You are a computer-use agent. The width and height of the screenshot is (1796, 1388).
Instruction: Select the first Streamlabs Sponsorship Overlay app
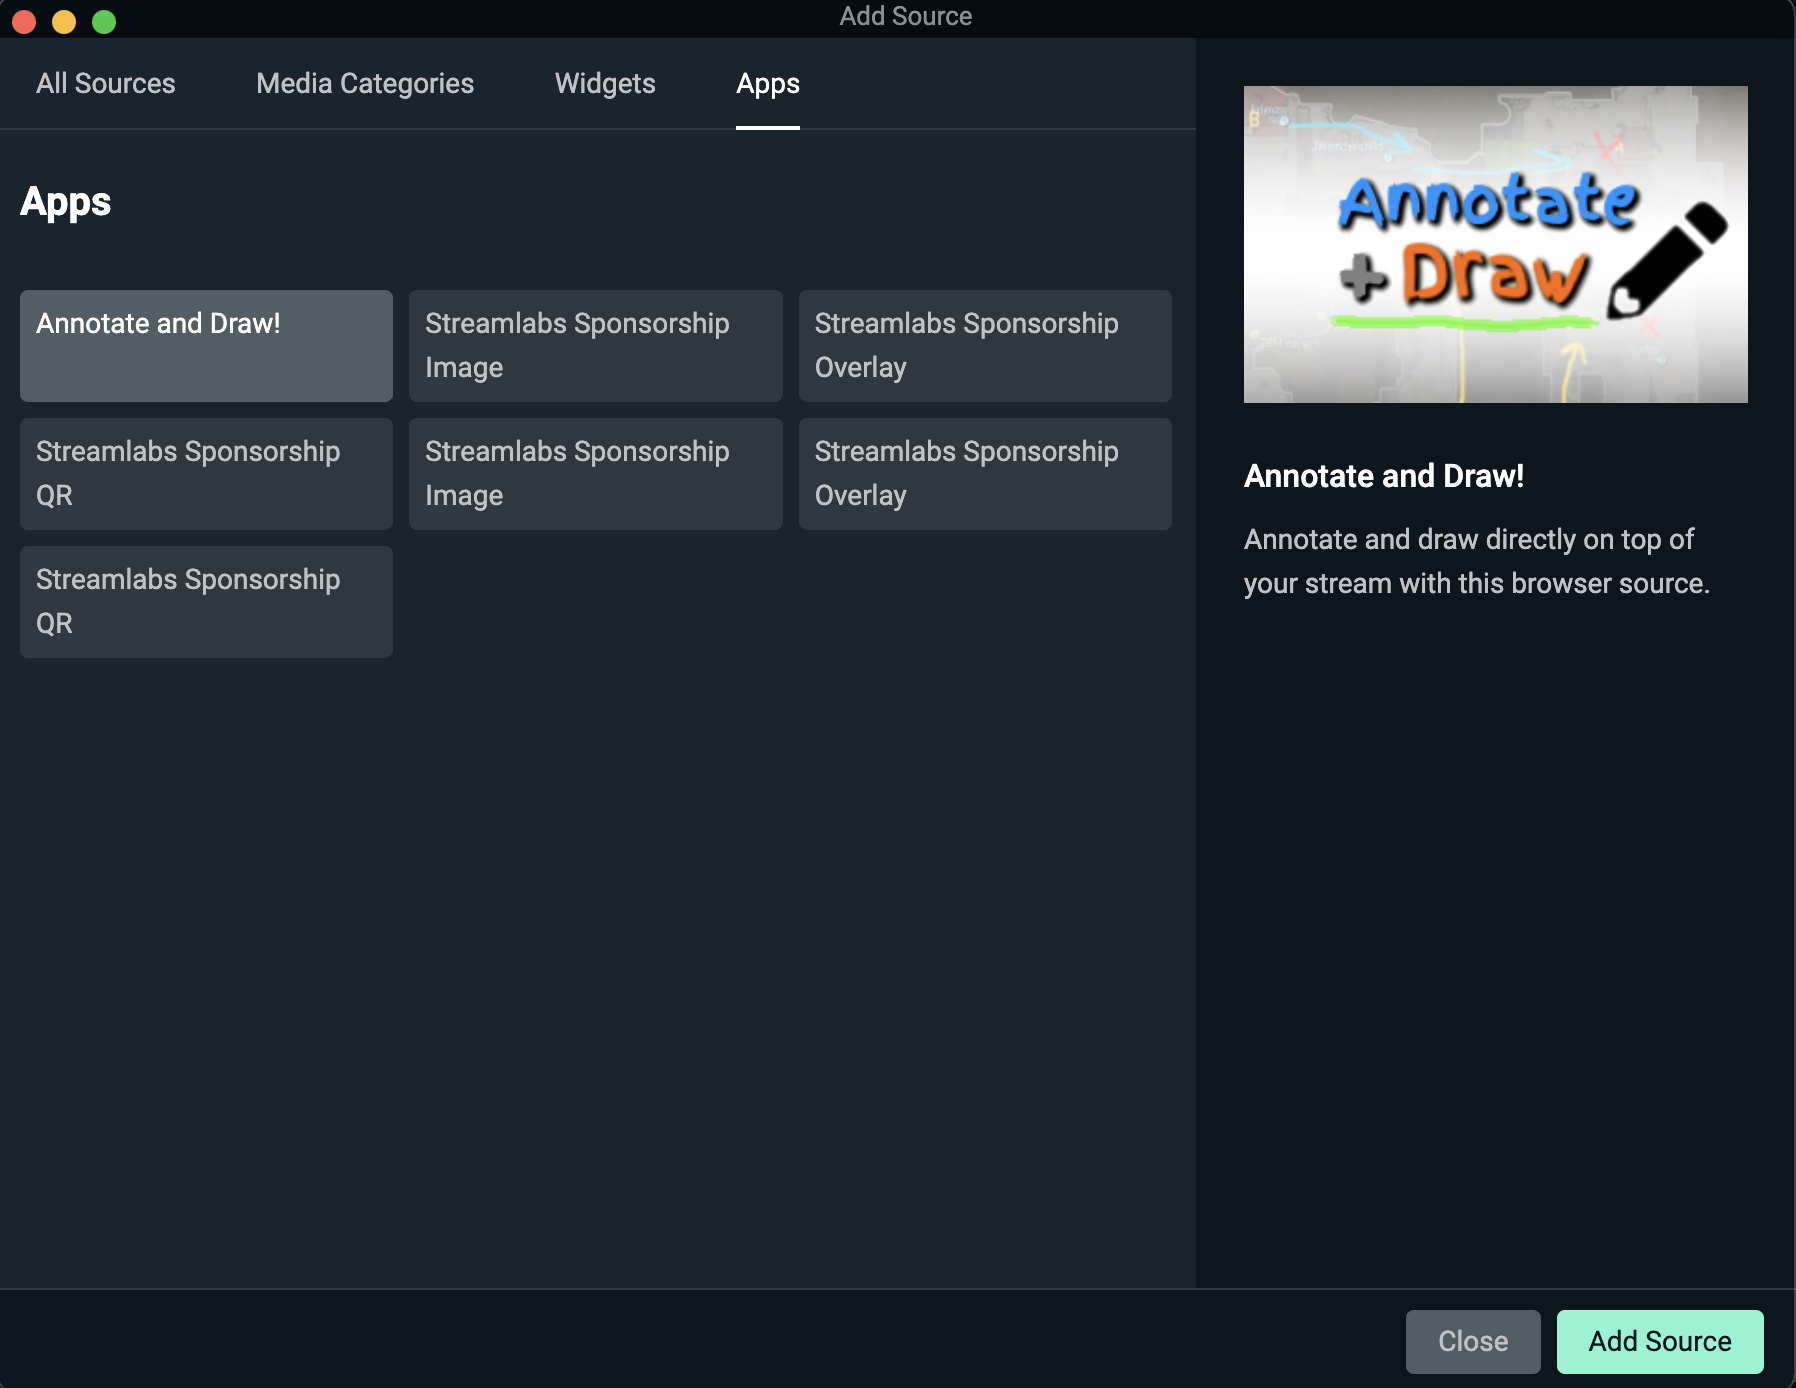pyautogui.click(x=984, y=345)
